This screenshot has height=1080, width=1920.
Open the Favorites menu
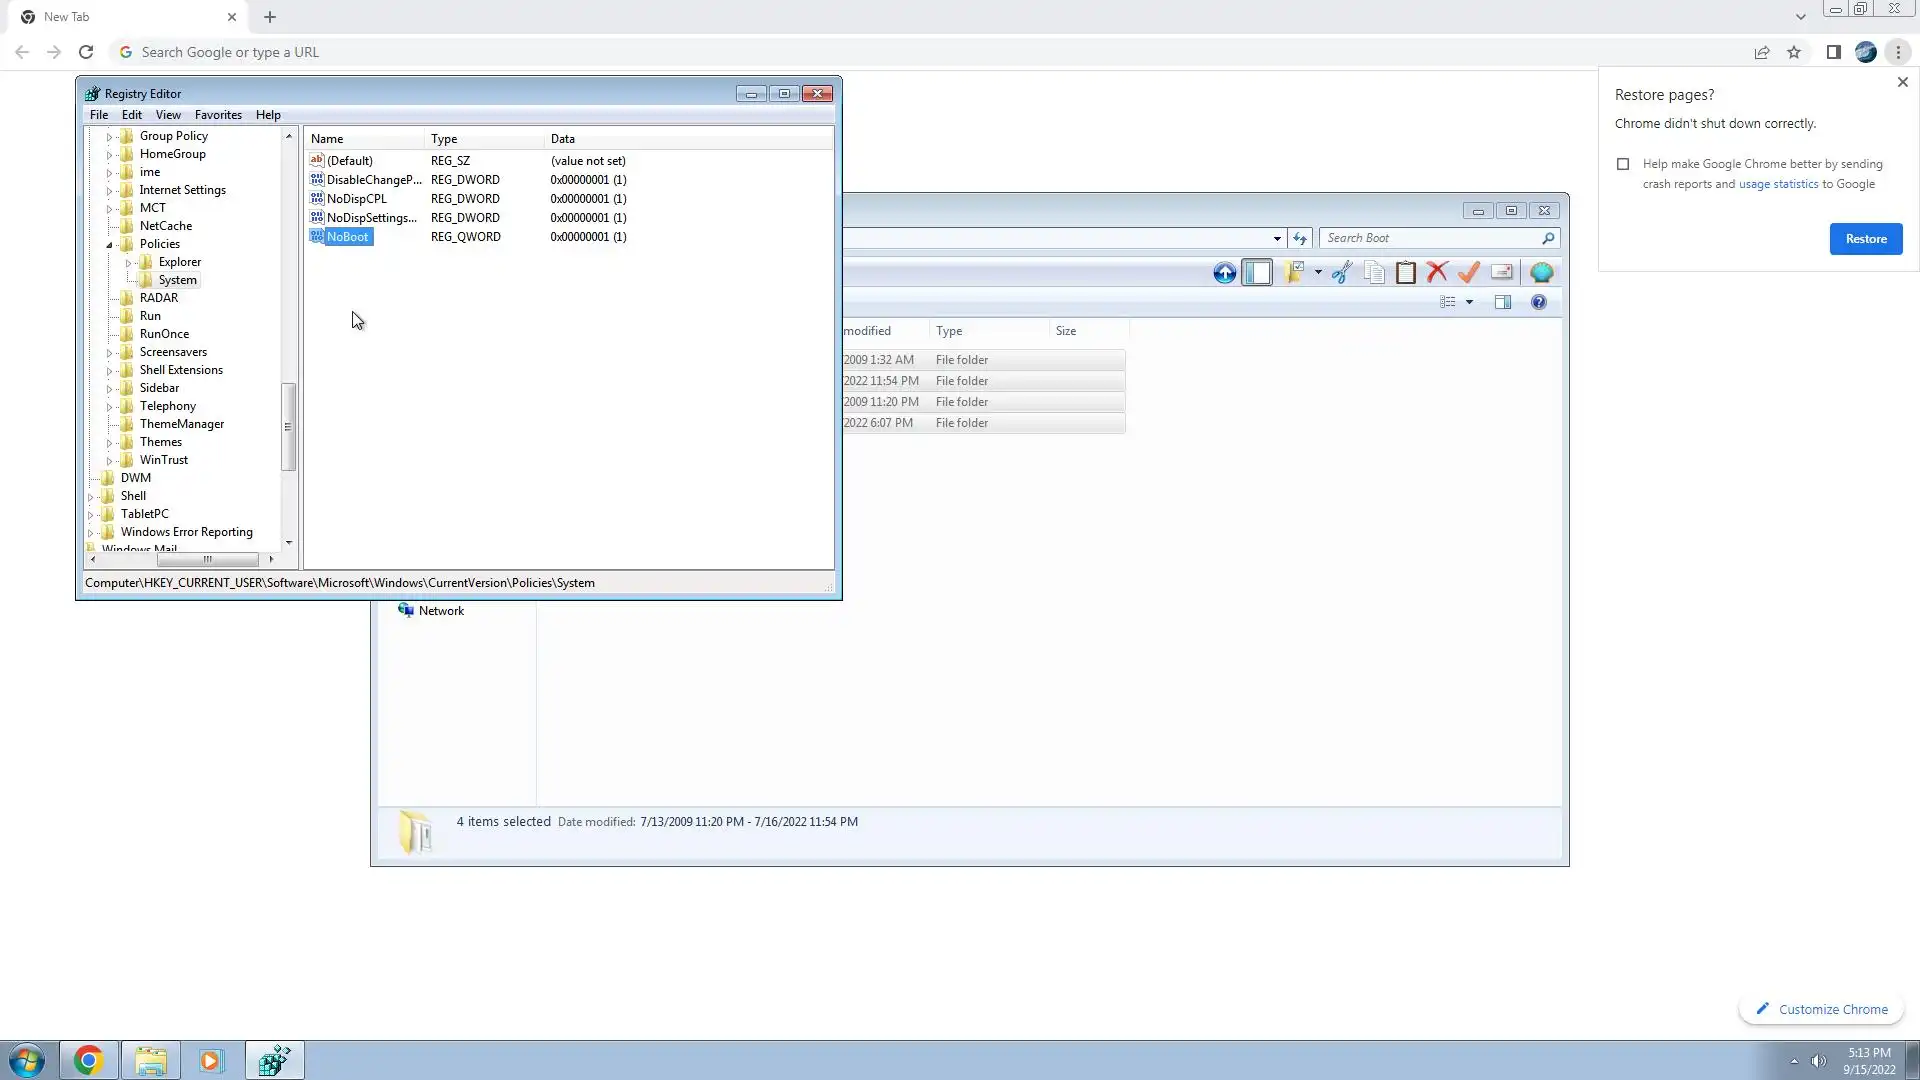[x=218, y=115]
